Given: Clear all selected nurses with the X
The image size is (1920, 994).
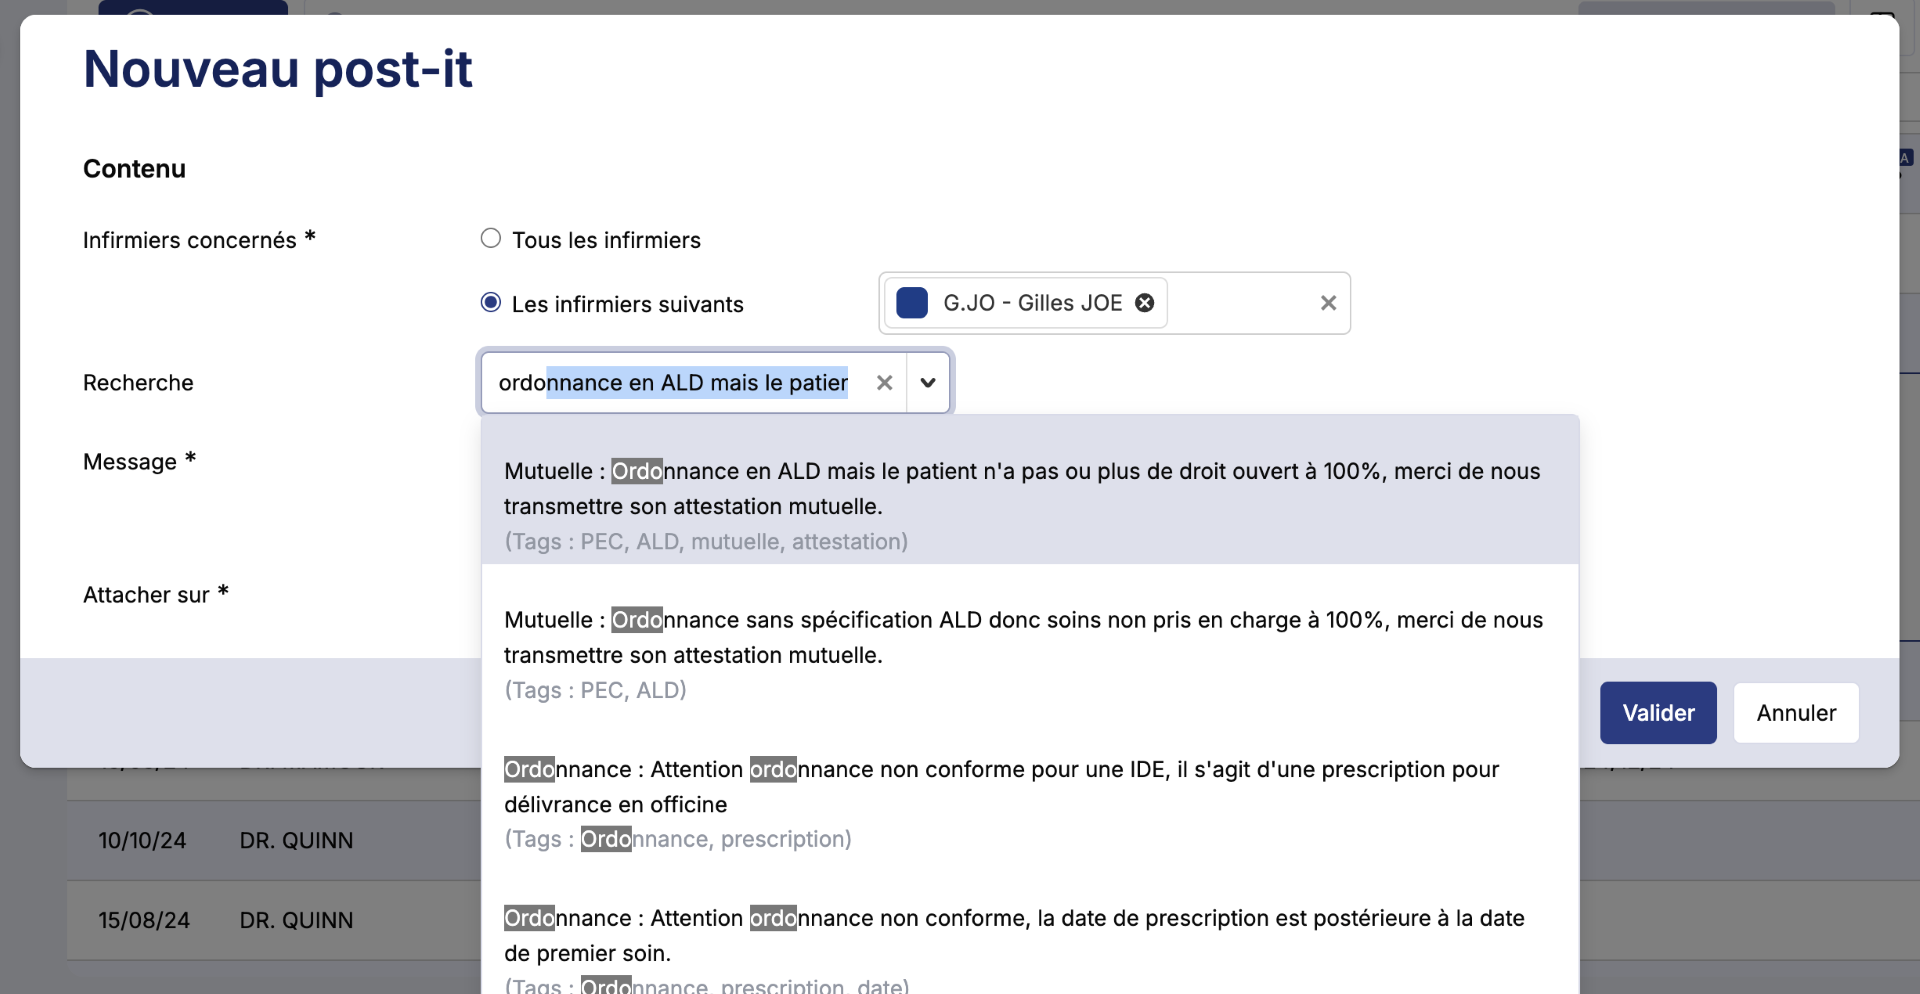Looking at the screenshot, I should [x=1328, y=303].
